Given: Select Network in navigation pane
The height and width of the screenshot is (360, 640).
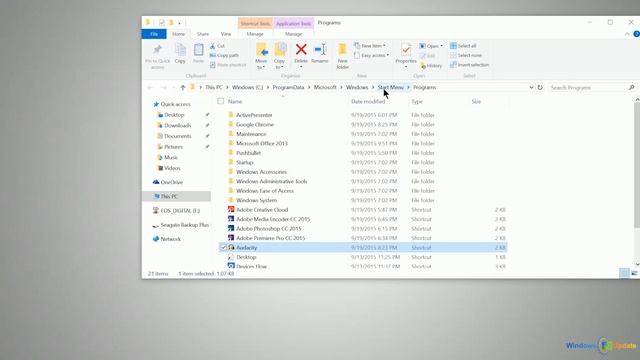Looking at the screenshot, I should point(167,239).
